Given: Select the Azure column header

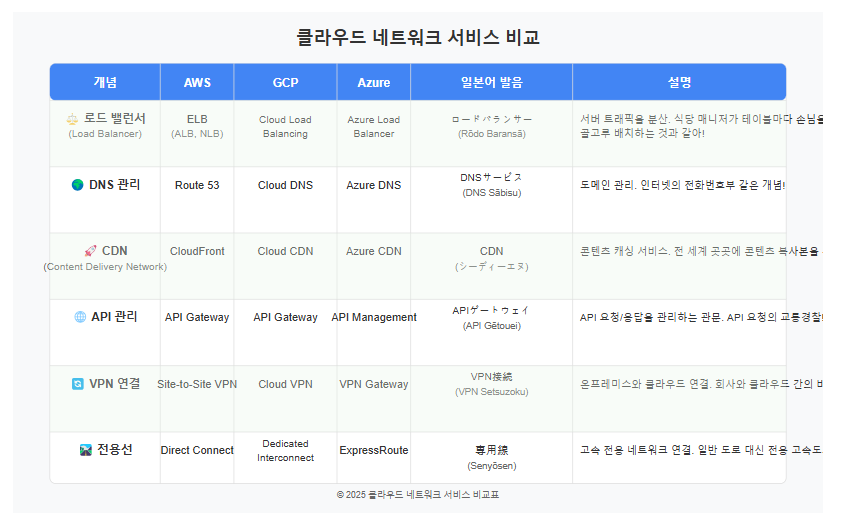Looking at the screenshot, I should (374, 82).
